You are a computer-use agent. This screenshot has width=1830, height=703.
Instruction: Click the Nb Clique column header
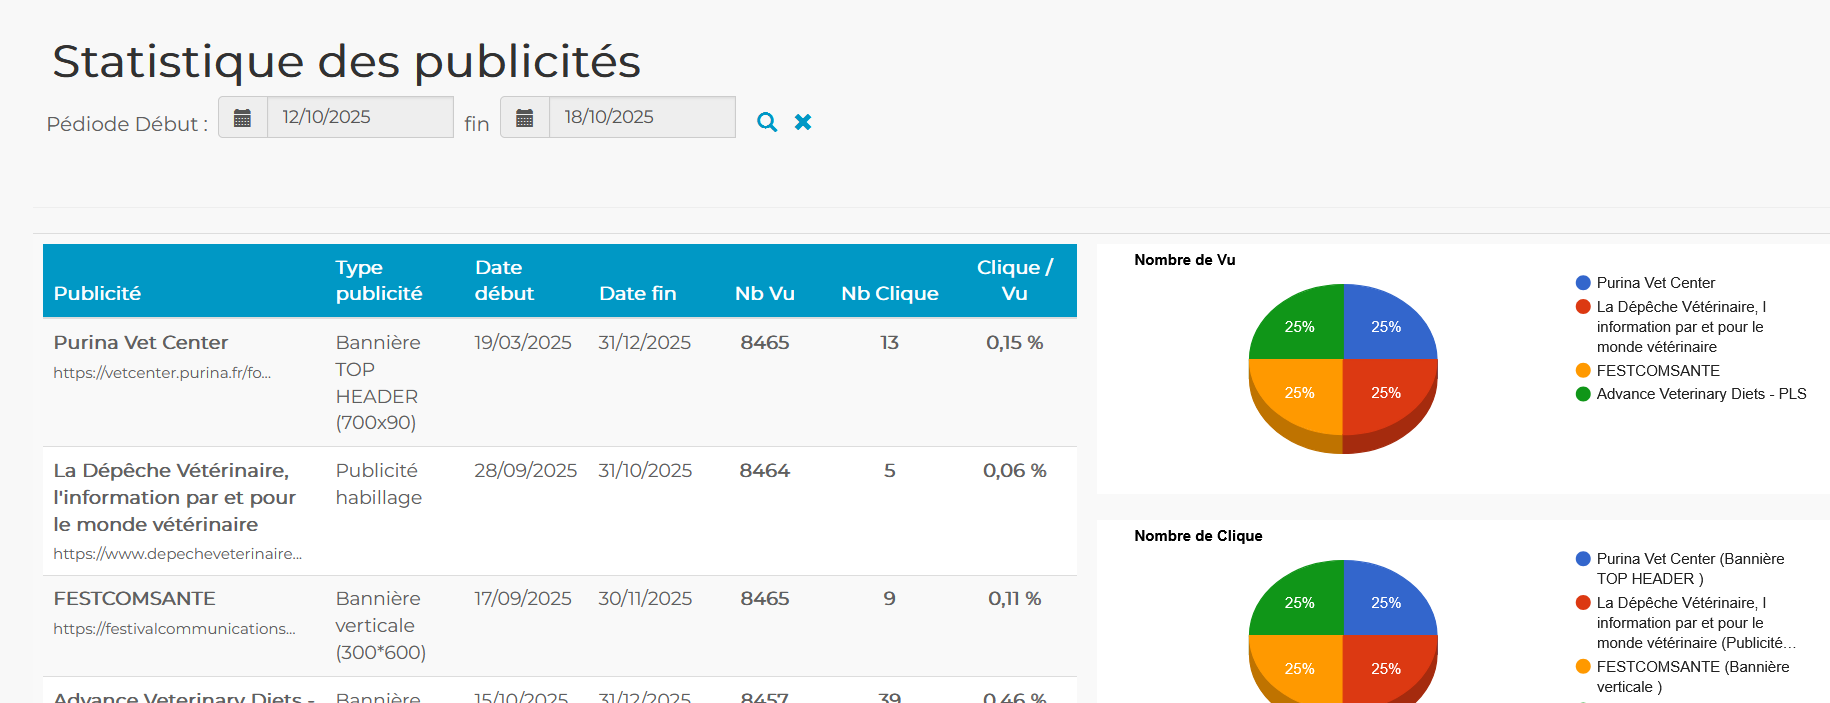point(889,293)
